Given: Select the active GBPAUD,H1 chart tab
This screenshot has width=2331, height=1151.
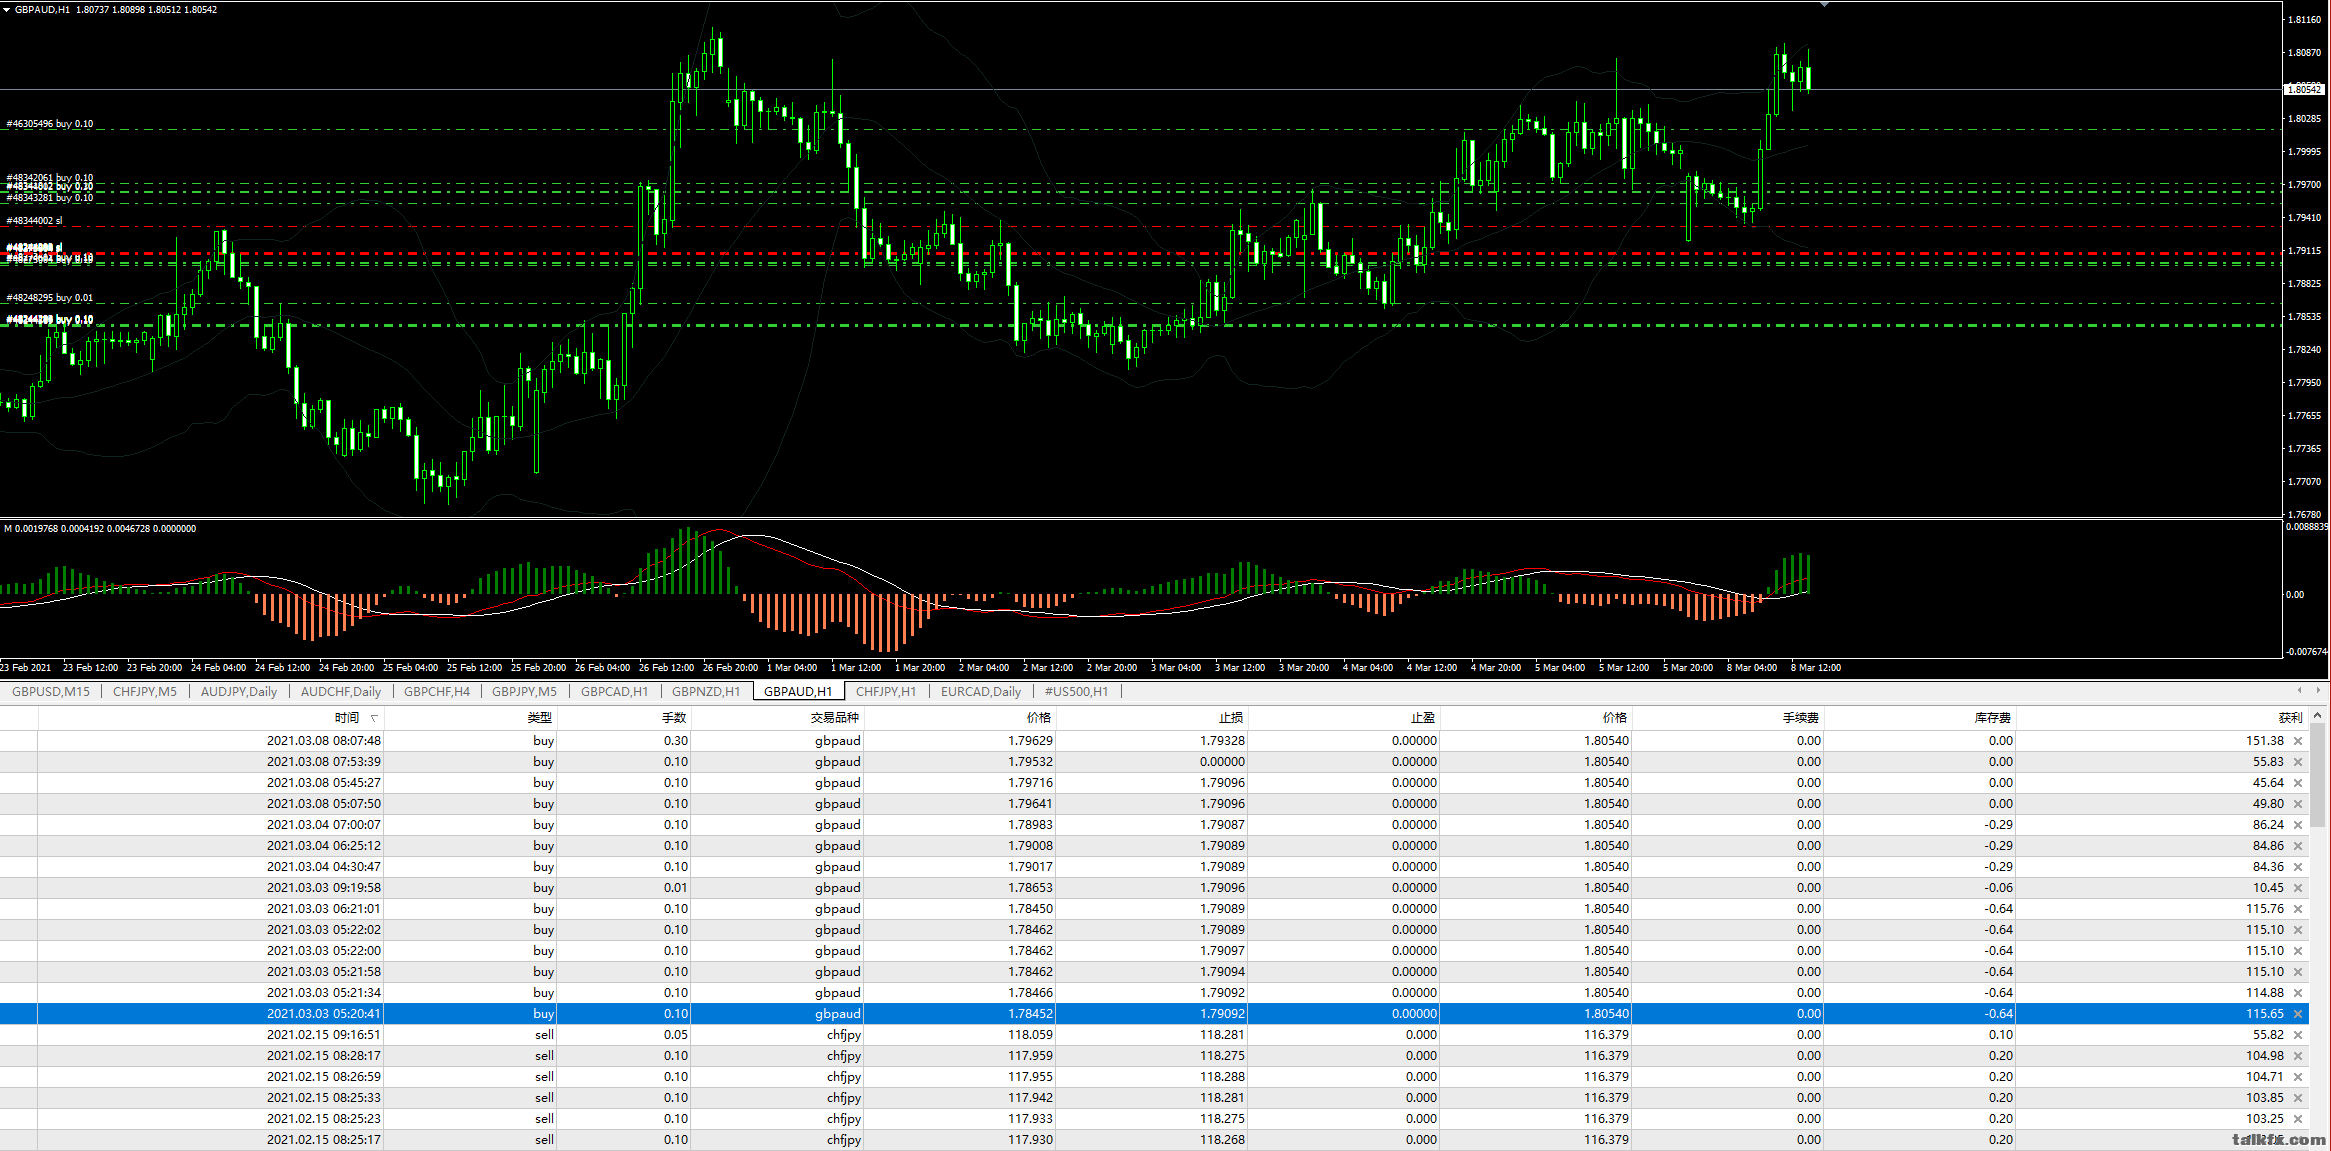Looking at the screenshot, I should click(798, 691).
